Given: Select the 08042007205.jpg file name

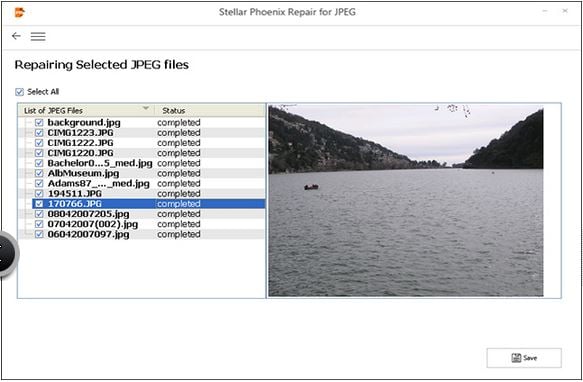Looking at the screenshot, I should click(x=88, y=214).
